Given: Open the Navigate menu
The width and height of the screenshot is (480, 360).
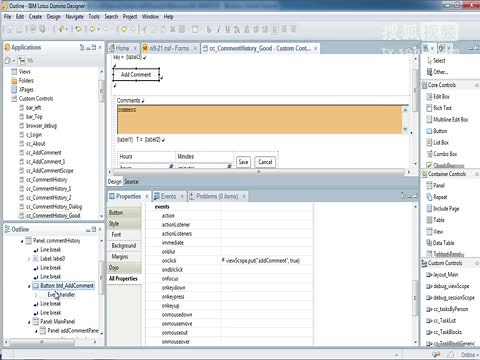Looking at the screenshot, I should [74, 16].
